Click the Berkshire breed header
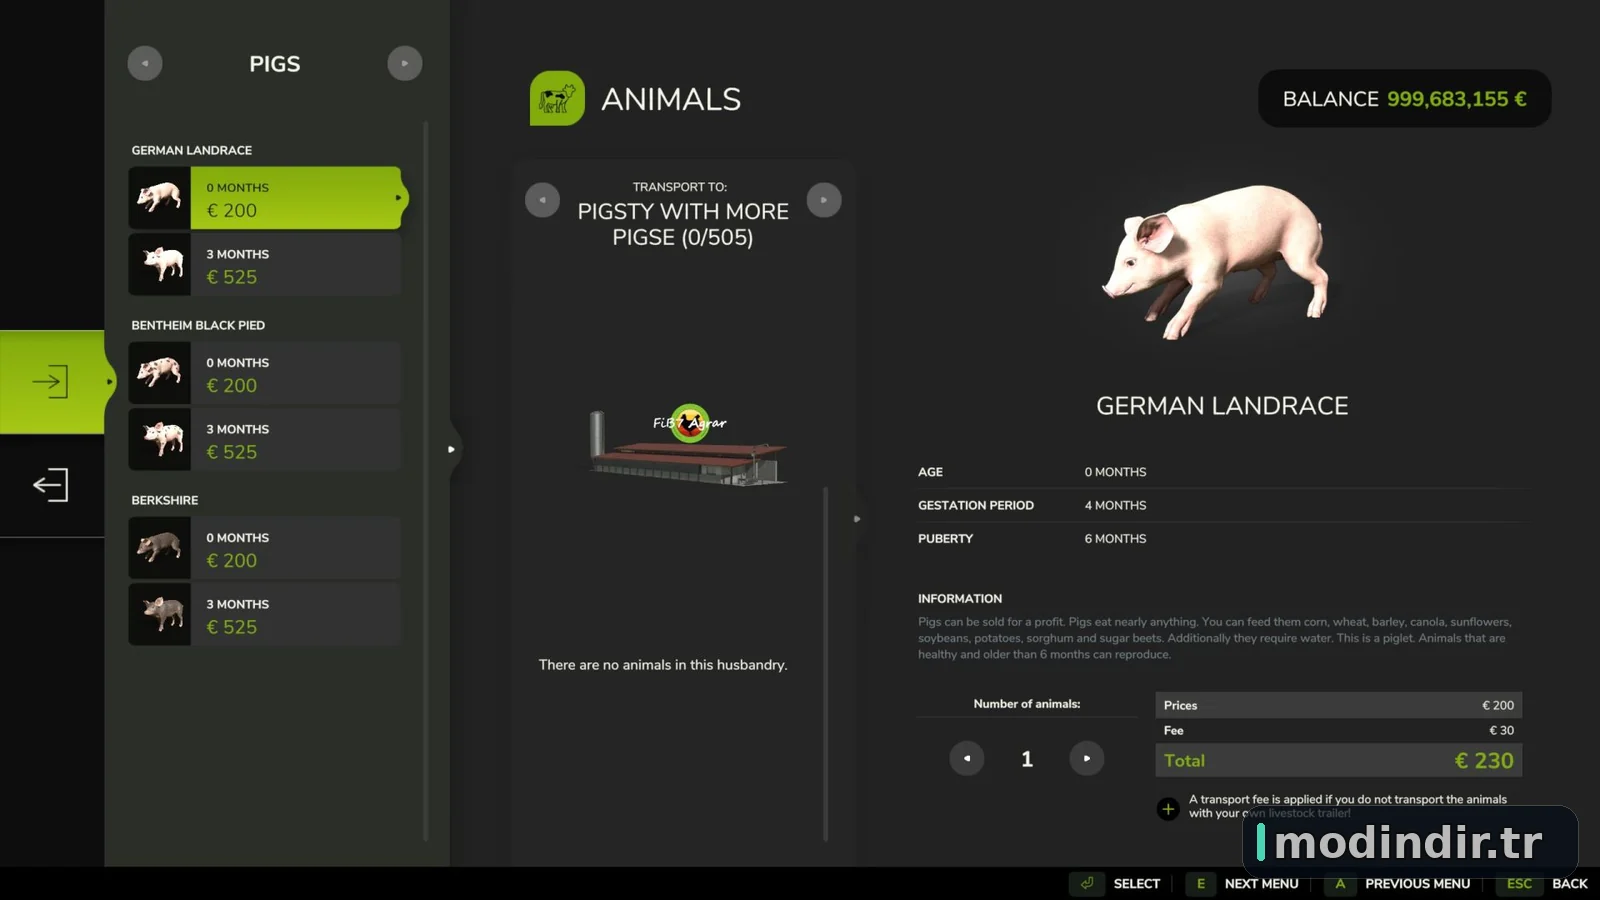 click(x=165, y=500)
